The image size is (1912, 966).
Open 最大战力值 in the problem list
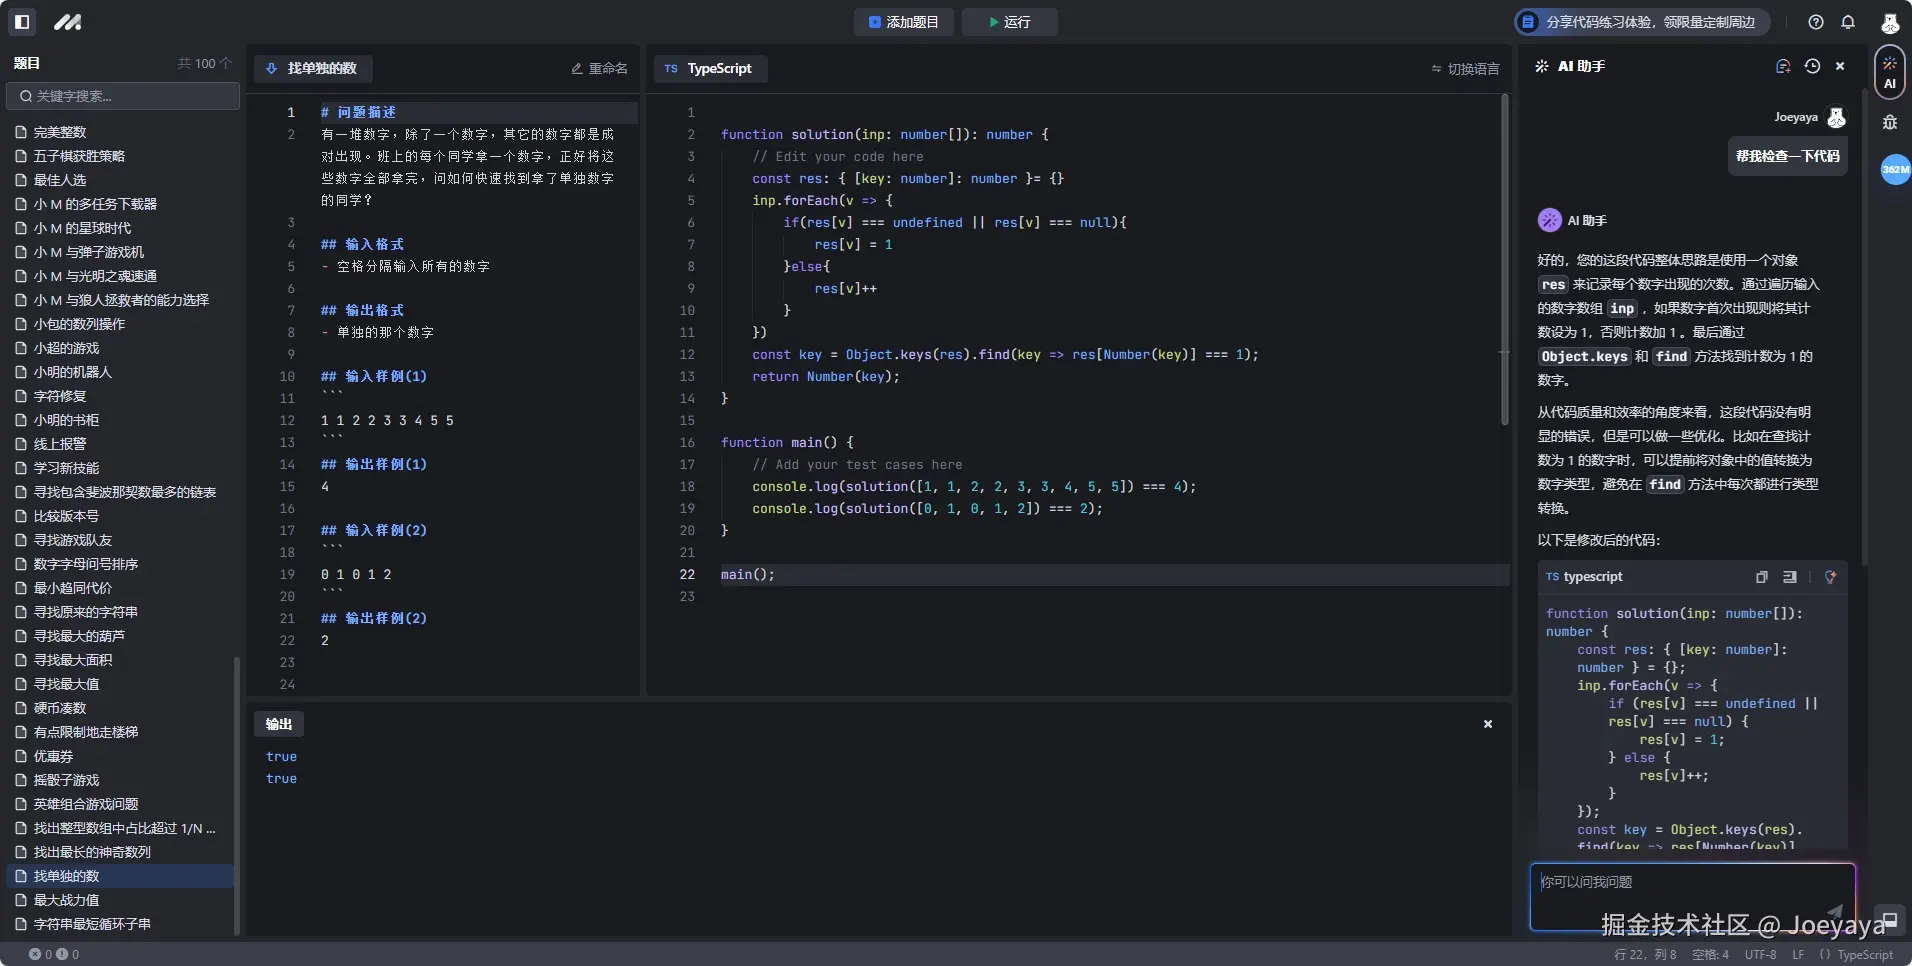click(x=66, y=900)
